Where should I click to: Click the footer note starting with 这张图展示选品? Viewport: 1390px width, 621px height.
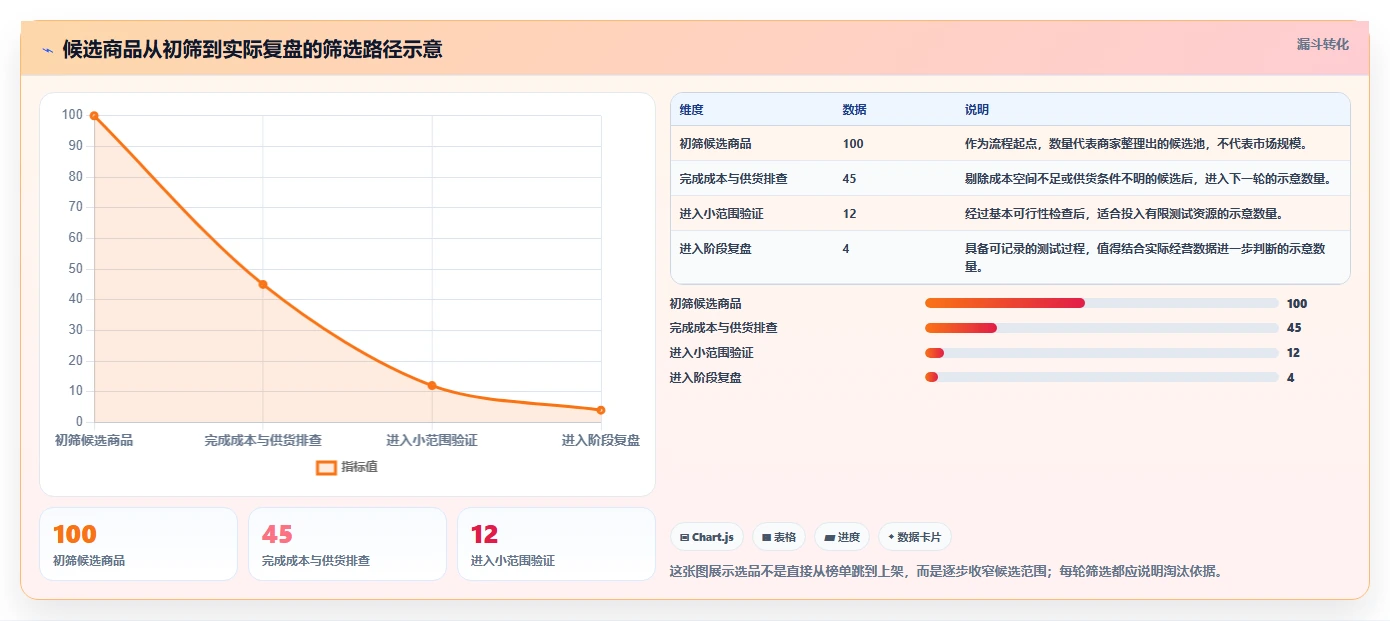coord(945,572)
